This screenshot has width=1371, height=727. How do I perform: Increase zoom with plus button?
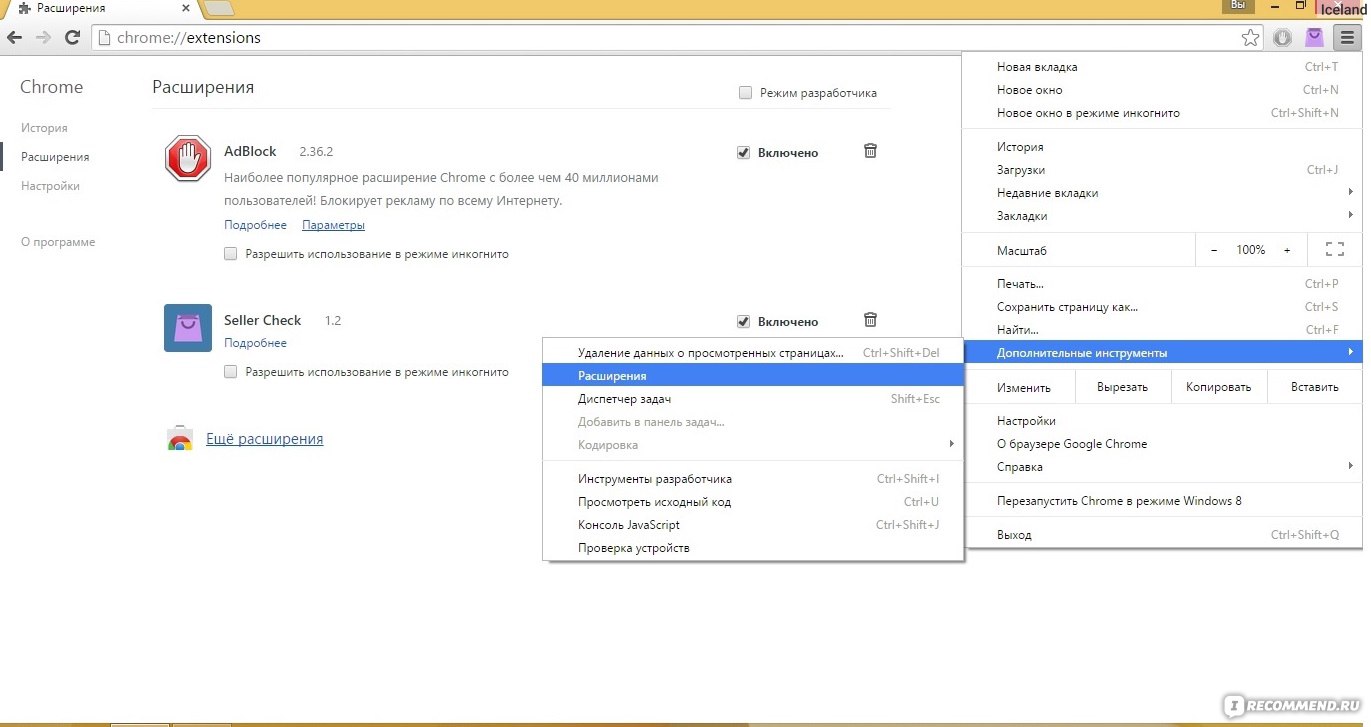(1287, 250)
